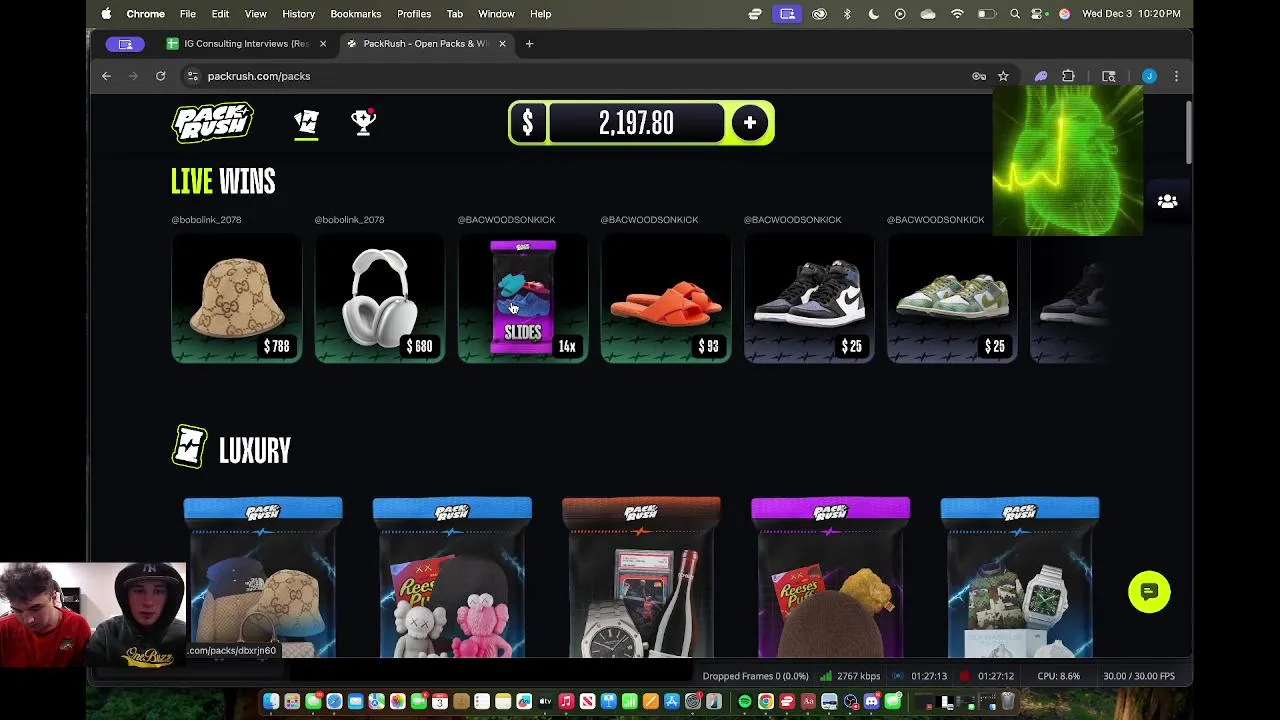The height and width of the screenshot is (720, 1280).
Task: Open the Profiles menu
Action: (413, 14)
